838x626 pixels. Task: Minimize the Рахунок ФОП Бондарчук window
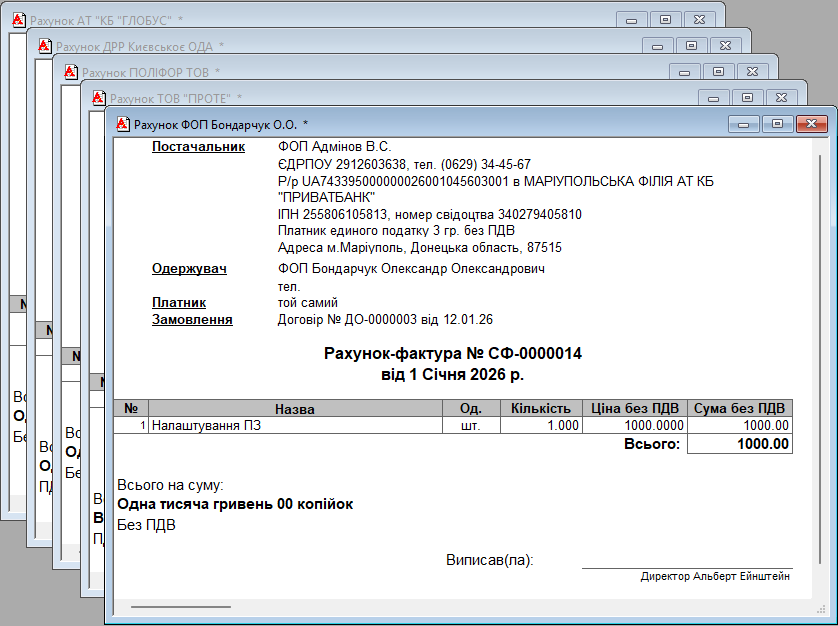coord(743,124)
